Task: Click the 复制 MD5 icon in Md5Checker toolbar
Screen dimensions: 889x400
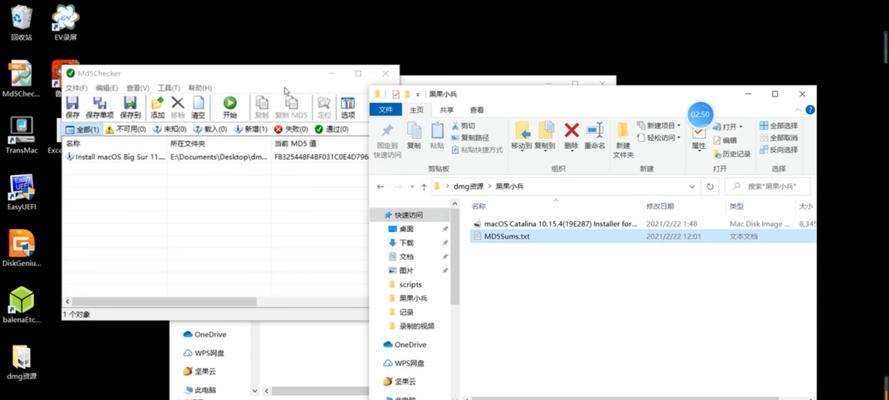Action: click(x=291, y=103)
